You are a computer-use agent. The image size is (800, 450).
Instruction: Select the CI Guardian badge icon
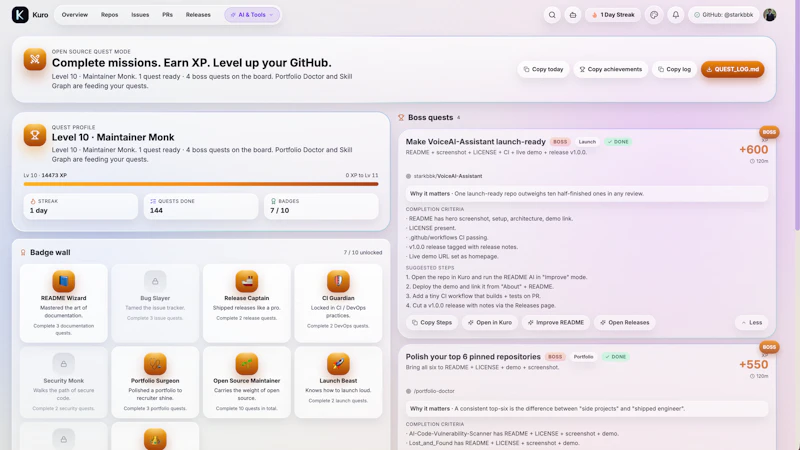tap(338, 281)
